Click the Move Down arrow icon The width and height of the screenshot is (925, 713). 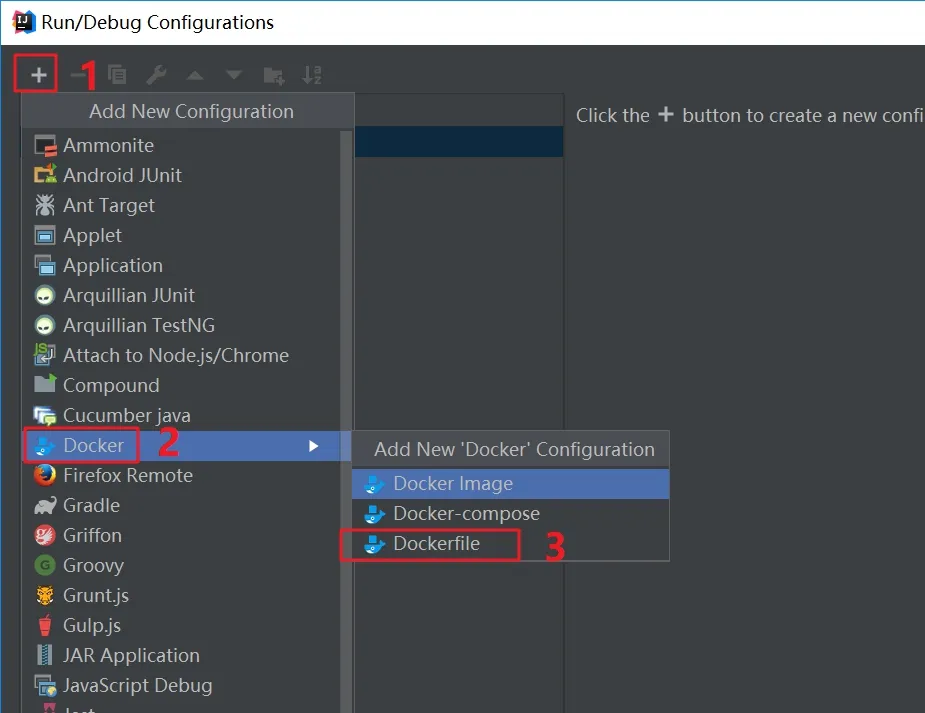pos(234,74)
